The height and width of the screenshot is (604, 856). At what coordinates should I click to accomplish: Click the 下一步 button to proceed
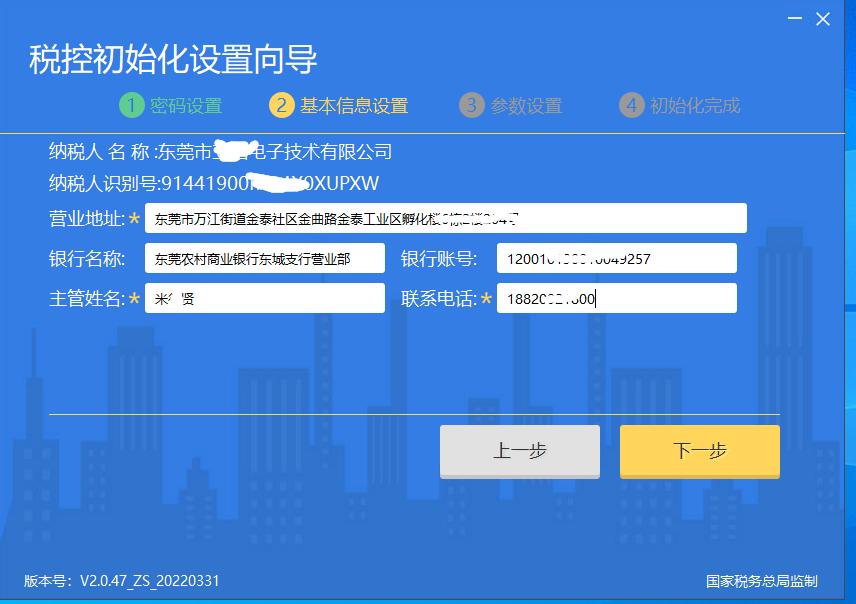(699, 451)
